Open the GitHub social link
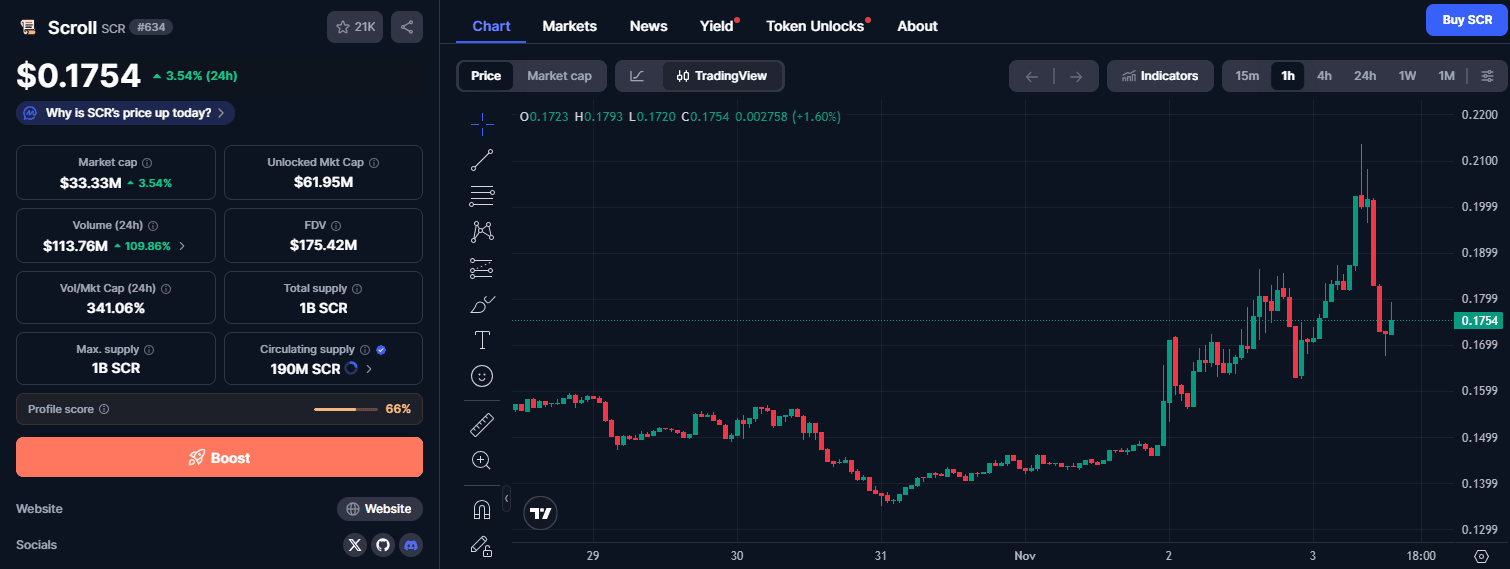The width and height of the screenshot is (1510, 569). [383, 545]
